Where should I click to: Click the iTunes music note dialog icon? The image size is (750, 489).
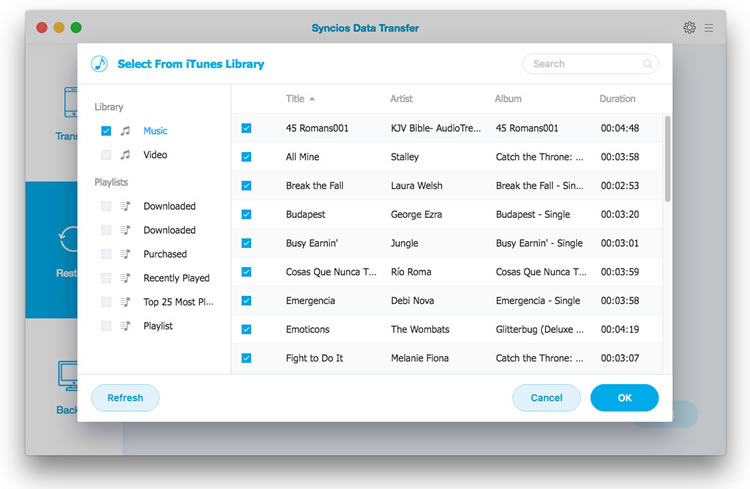[x=99, y=64]
